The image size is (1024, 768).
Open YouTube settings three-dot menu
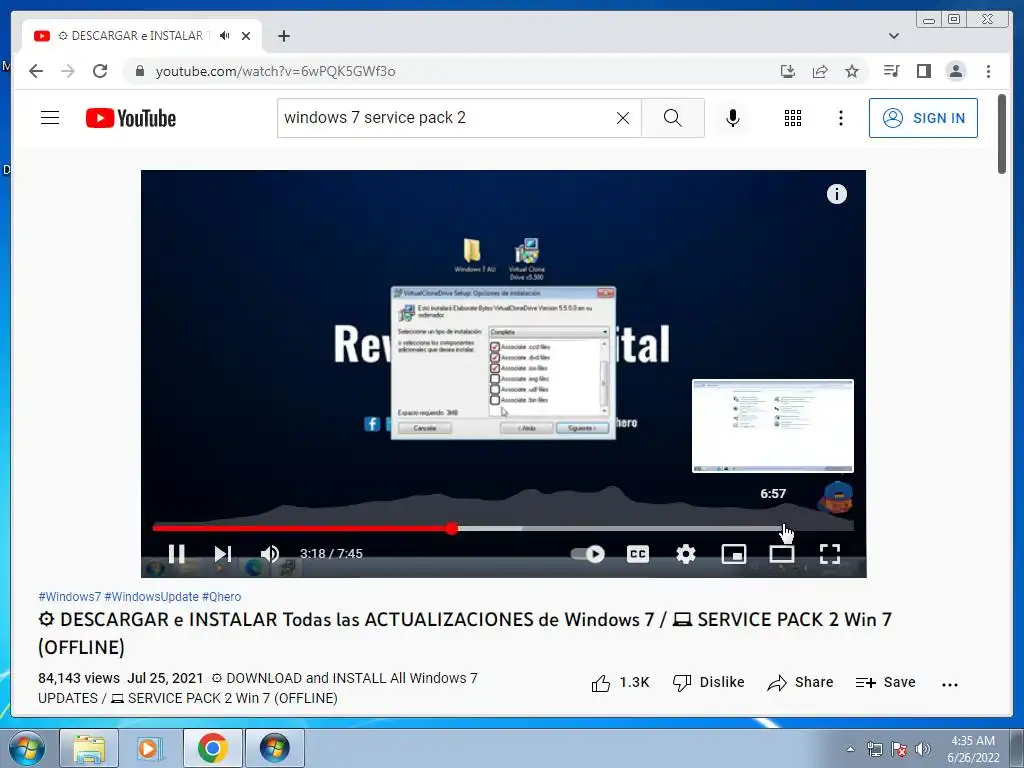point(840,118)
